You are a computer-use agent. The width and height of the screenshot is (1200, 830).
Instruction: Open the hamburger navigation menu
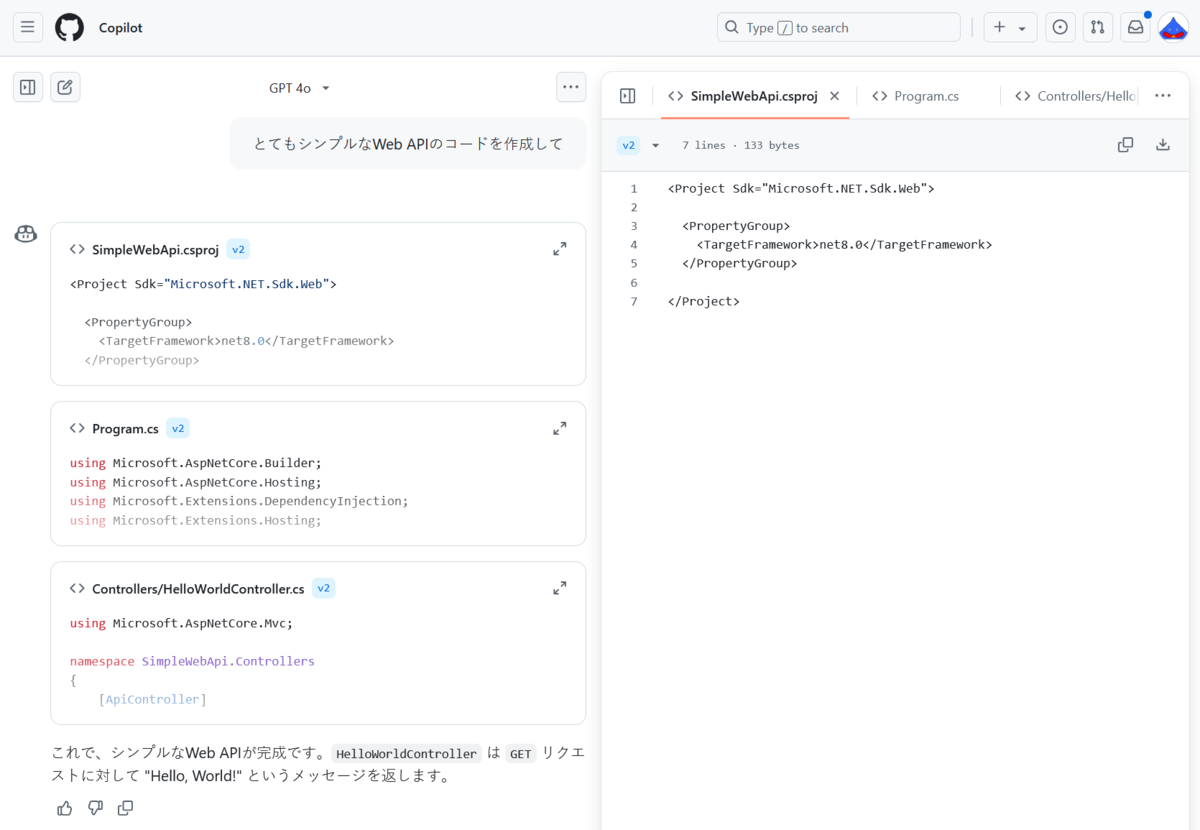(28, 27)
